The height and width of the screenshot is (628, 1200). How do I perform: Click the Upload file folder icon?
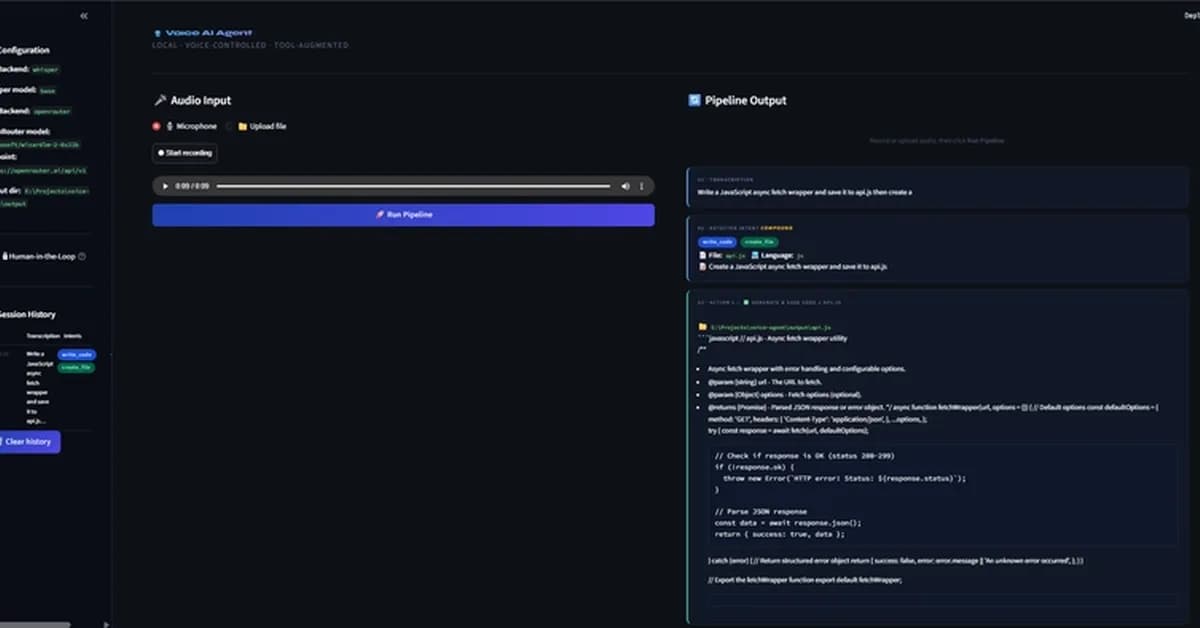pyautogui.click(x=242, y=126)
